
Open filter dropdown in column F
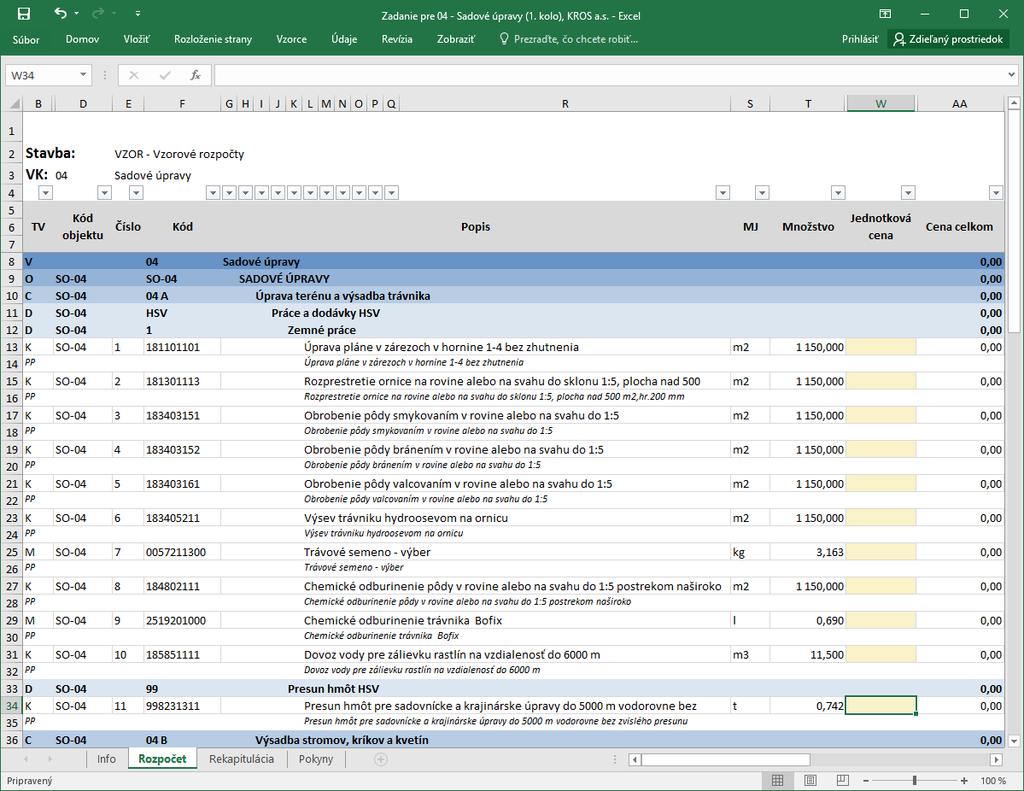coord(213,193)
